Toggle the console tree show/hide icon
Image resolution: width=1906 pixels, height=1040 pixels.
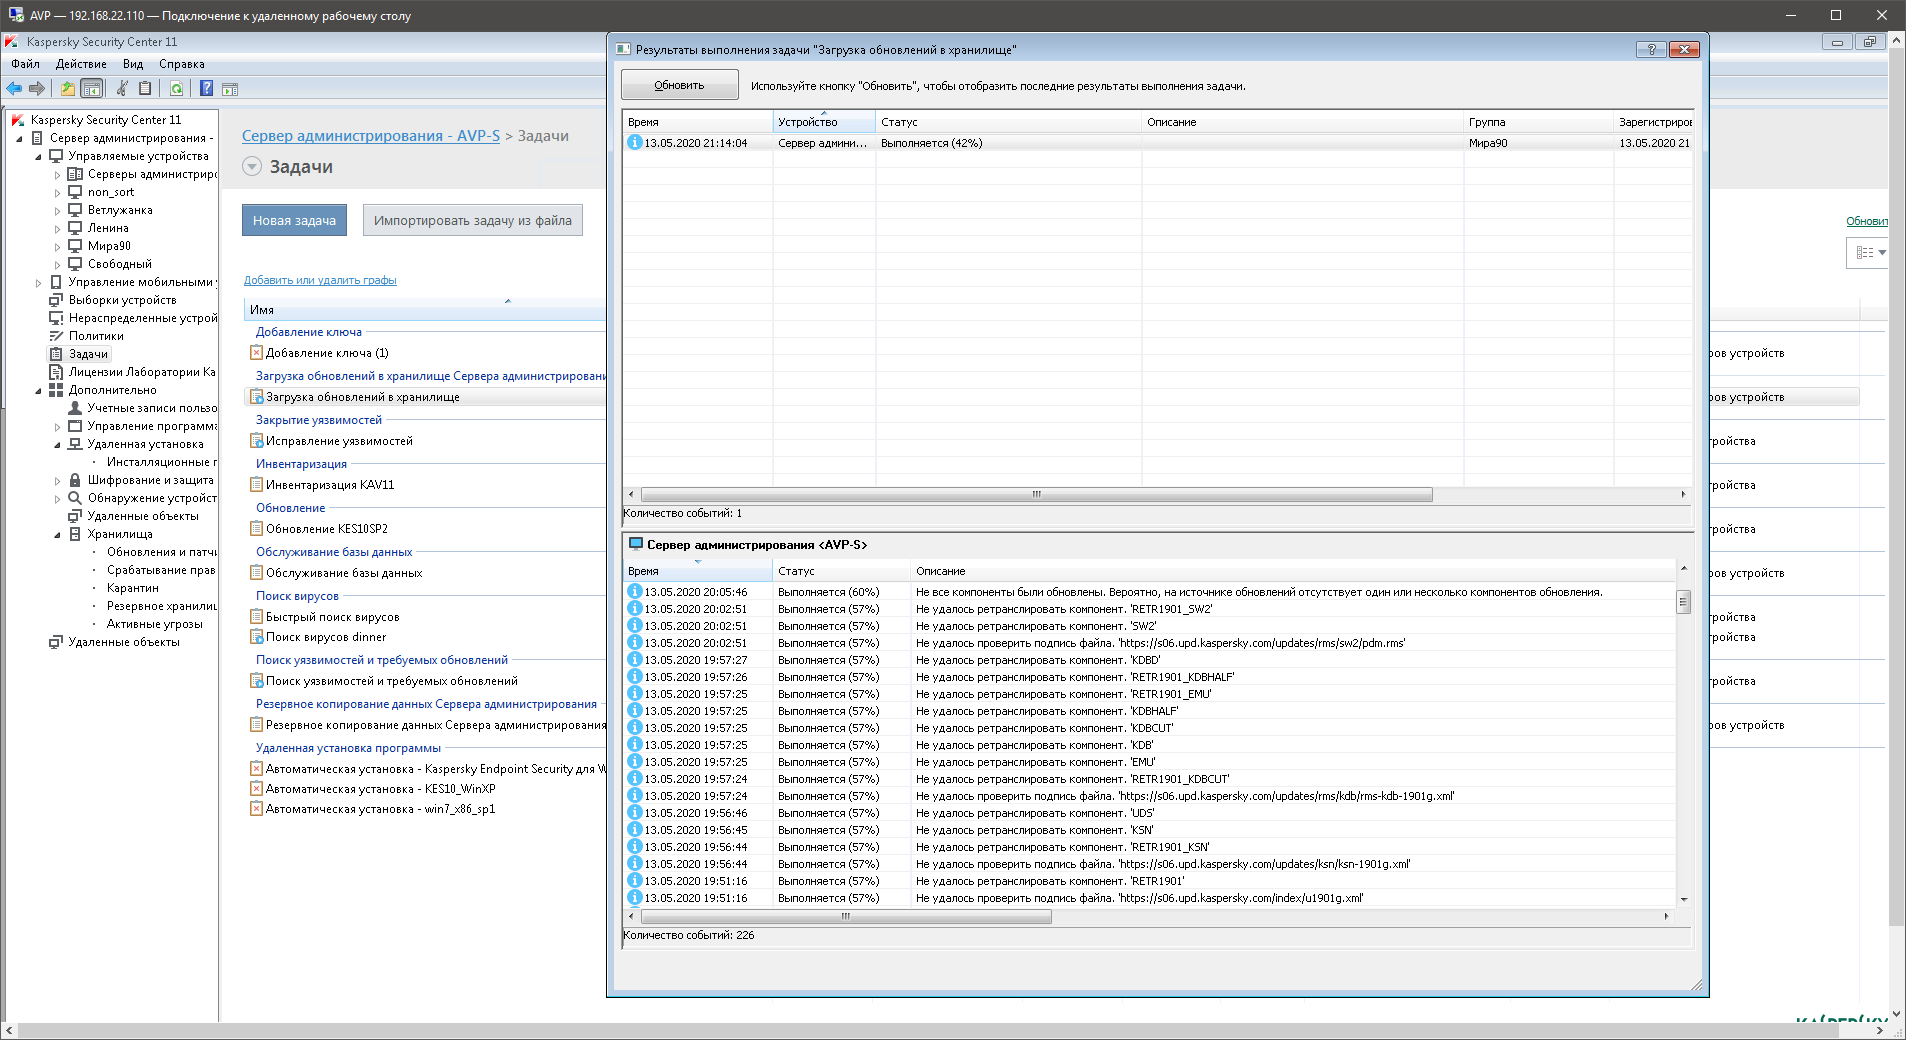click(91, 89)
